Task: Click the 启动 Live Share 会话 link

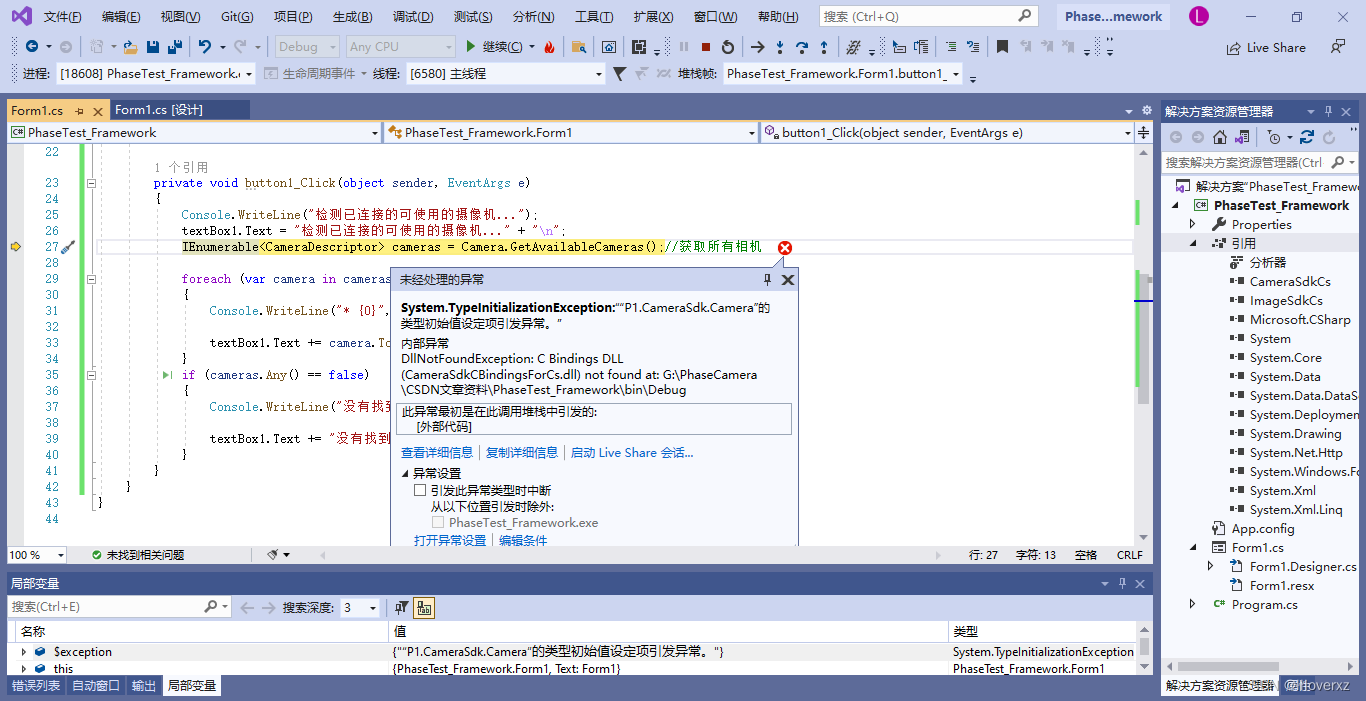Action: click(632, 453)
